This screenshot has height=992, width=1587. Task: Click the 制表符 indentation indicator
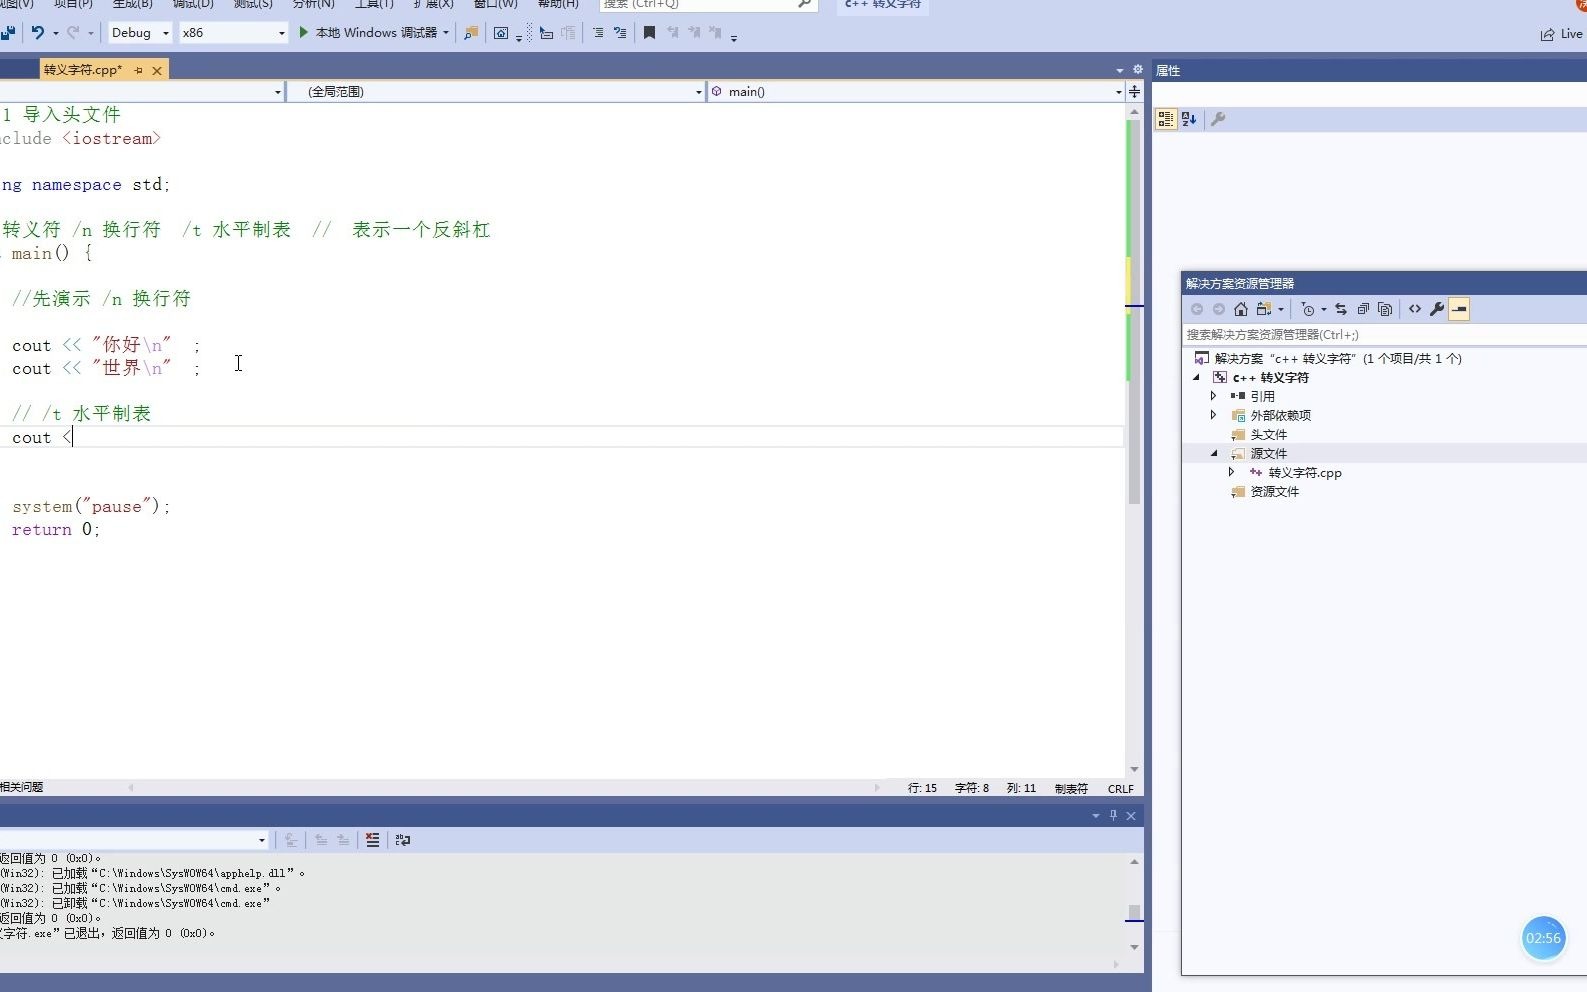(1071, 788)
